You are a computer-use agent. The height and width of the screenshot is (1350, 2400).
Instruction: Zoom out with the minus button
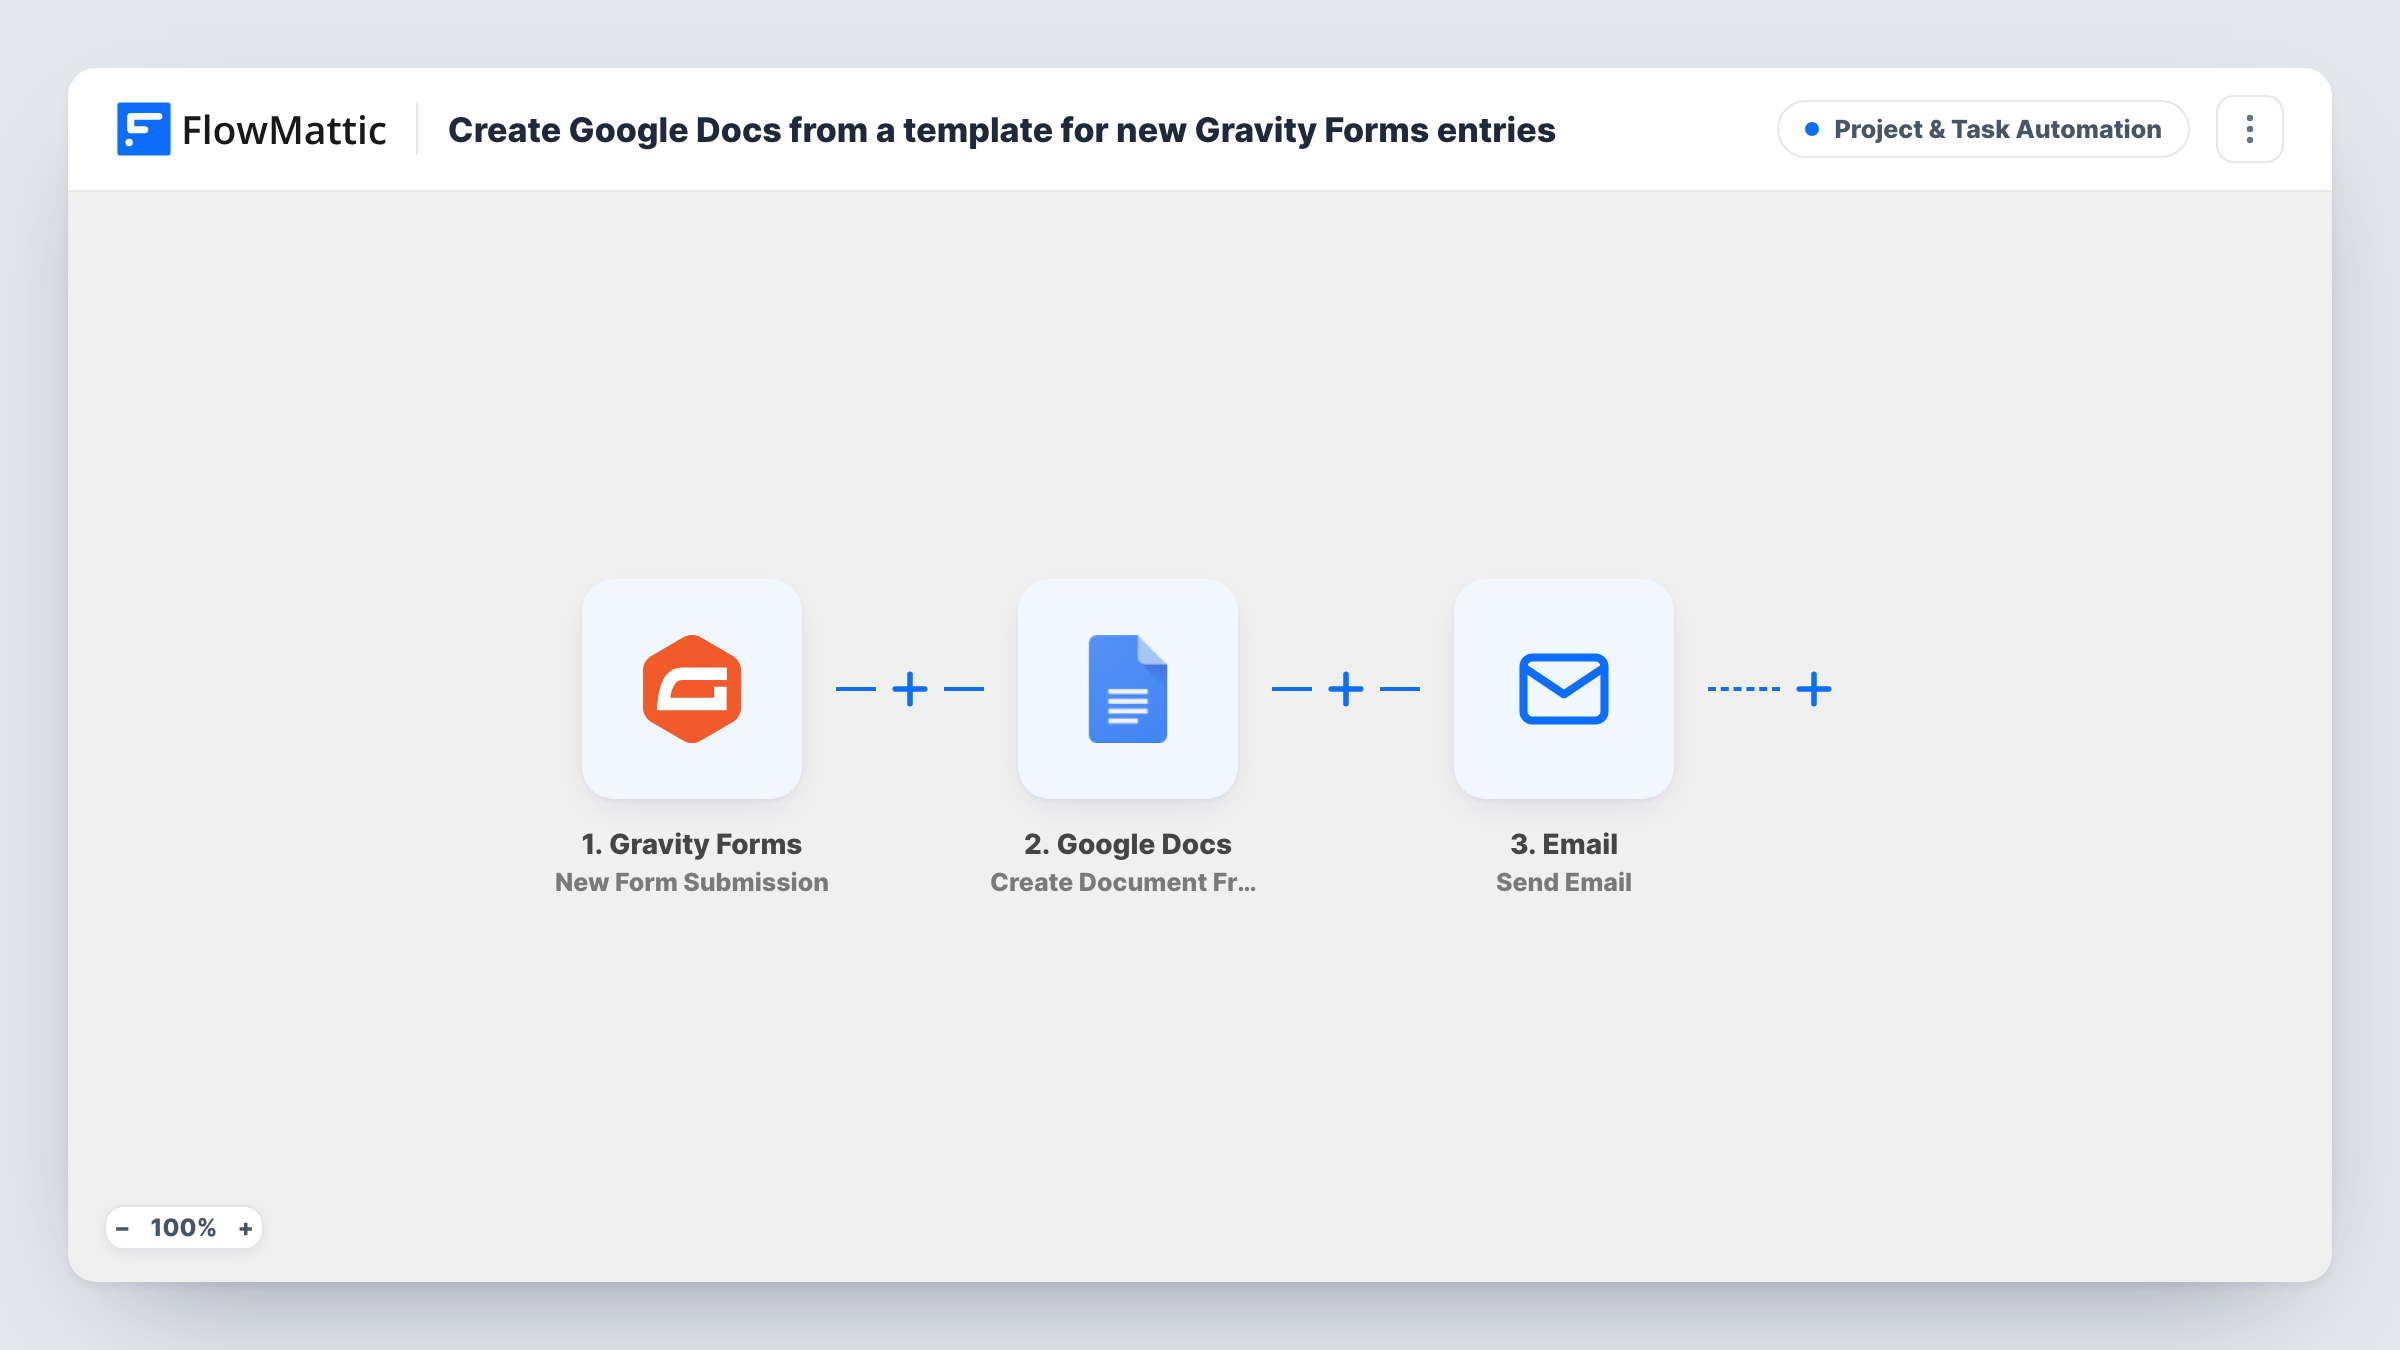pyautogui.click(x=122, y=1228)
